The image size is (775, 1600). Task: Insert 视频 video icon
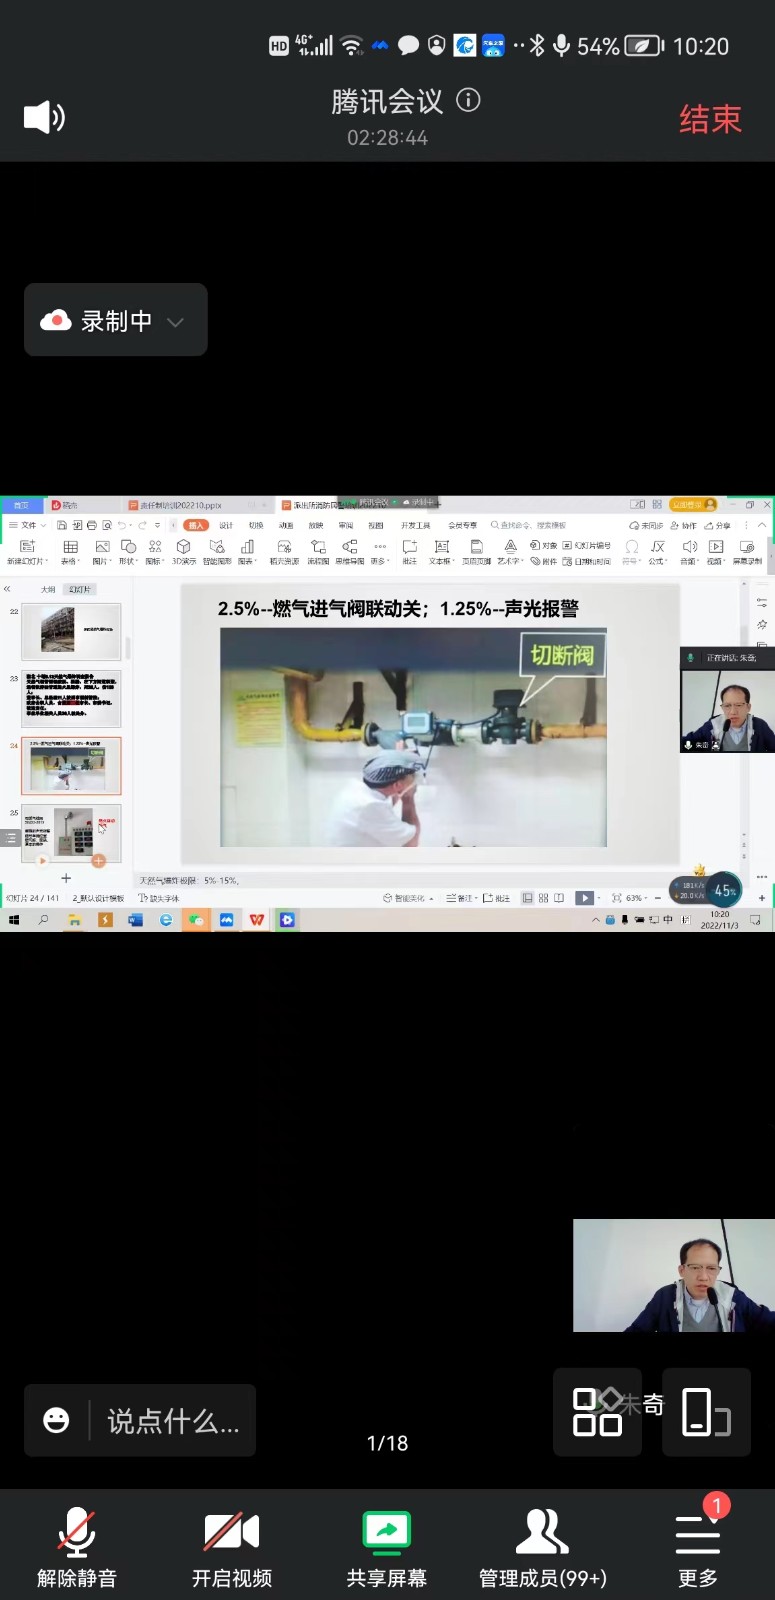pos(716,552)
